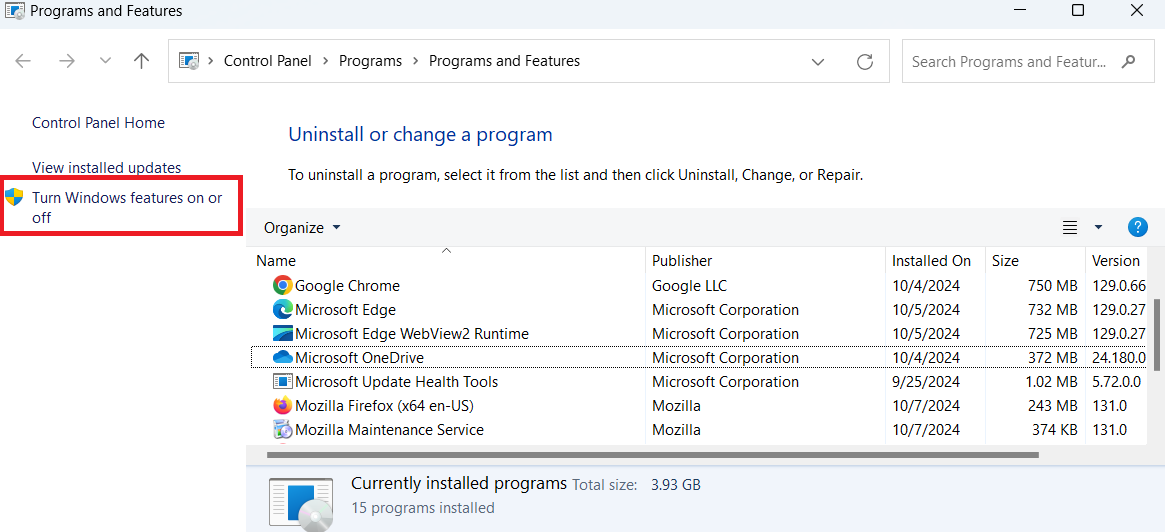
Task: Click the Back navigation arrow
Action: 23,61
